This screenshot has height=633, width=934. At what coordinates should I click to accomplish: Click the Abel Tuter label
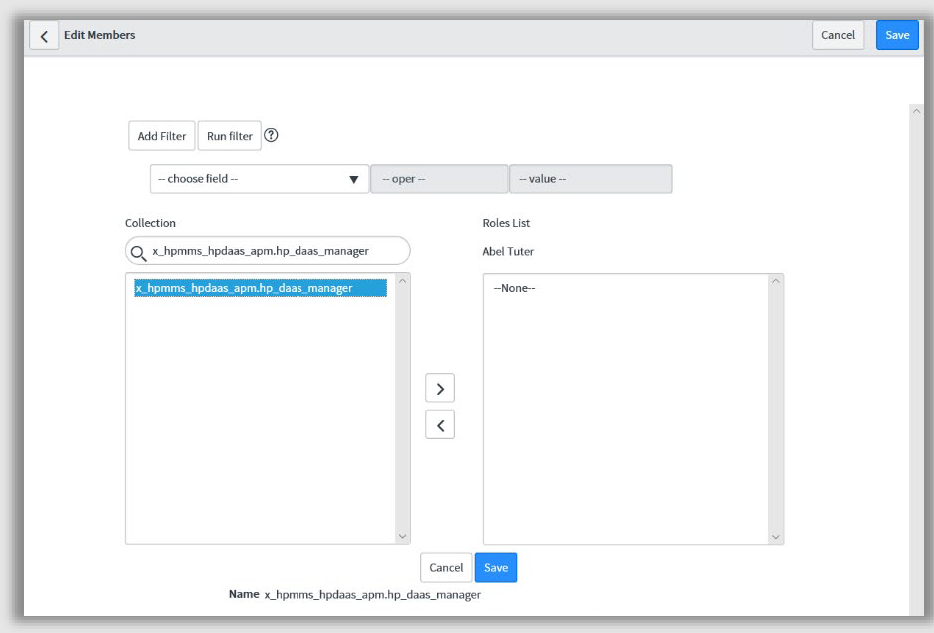[508, 251]
